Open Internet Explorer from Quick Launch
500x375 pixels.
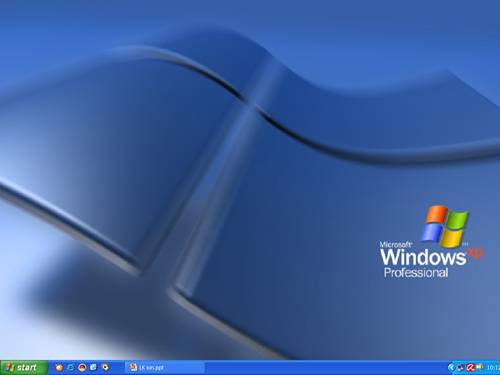pyautogui.click(x=71, y=367)
